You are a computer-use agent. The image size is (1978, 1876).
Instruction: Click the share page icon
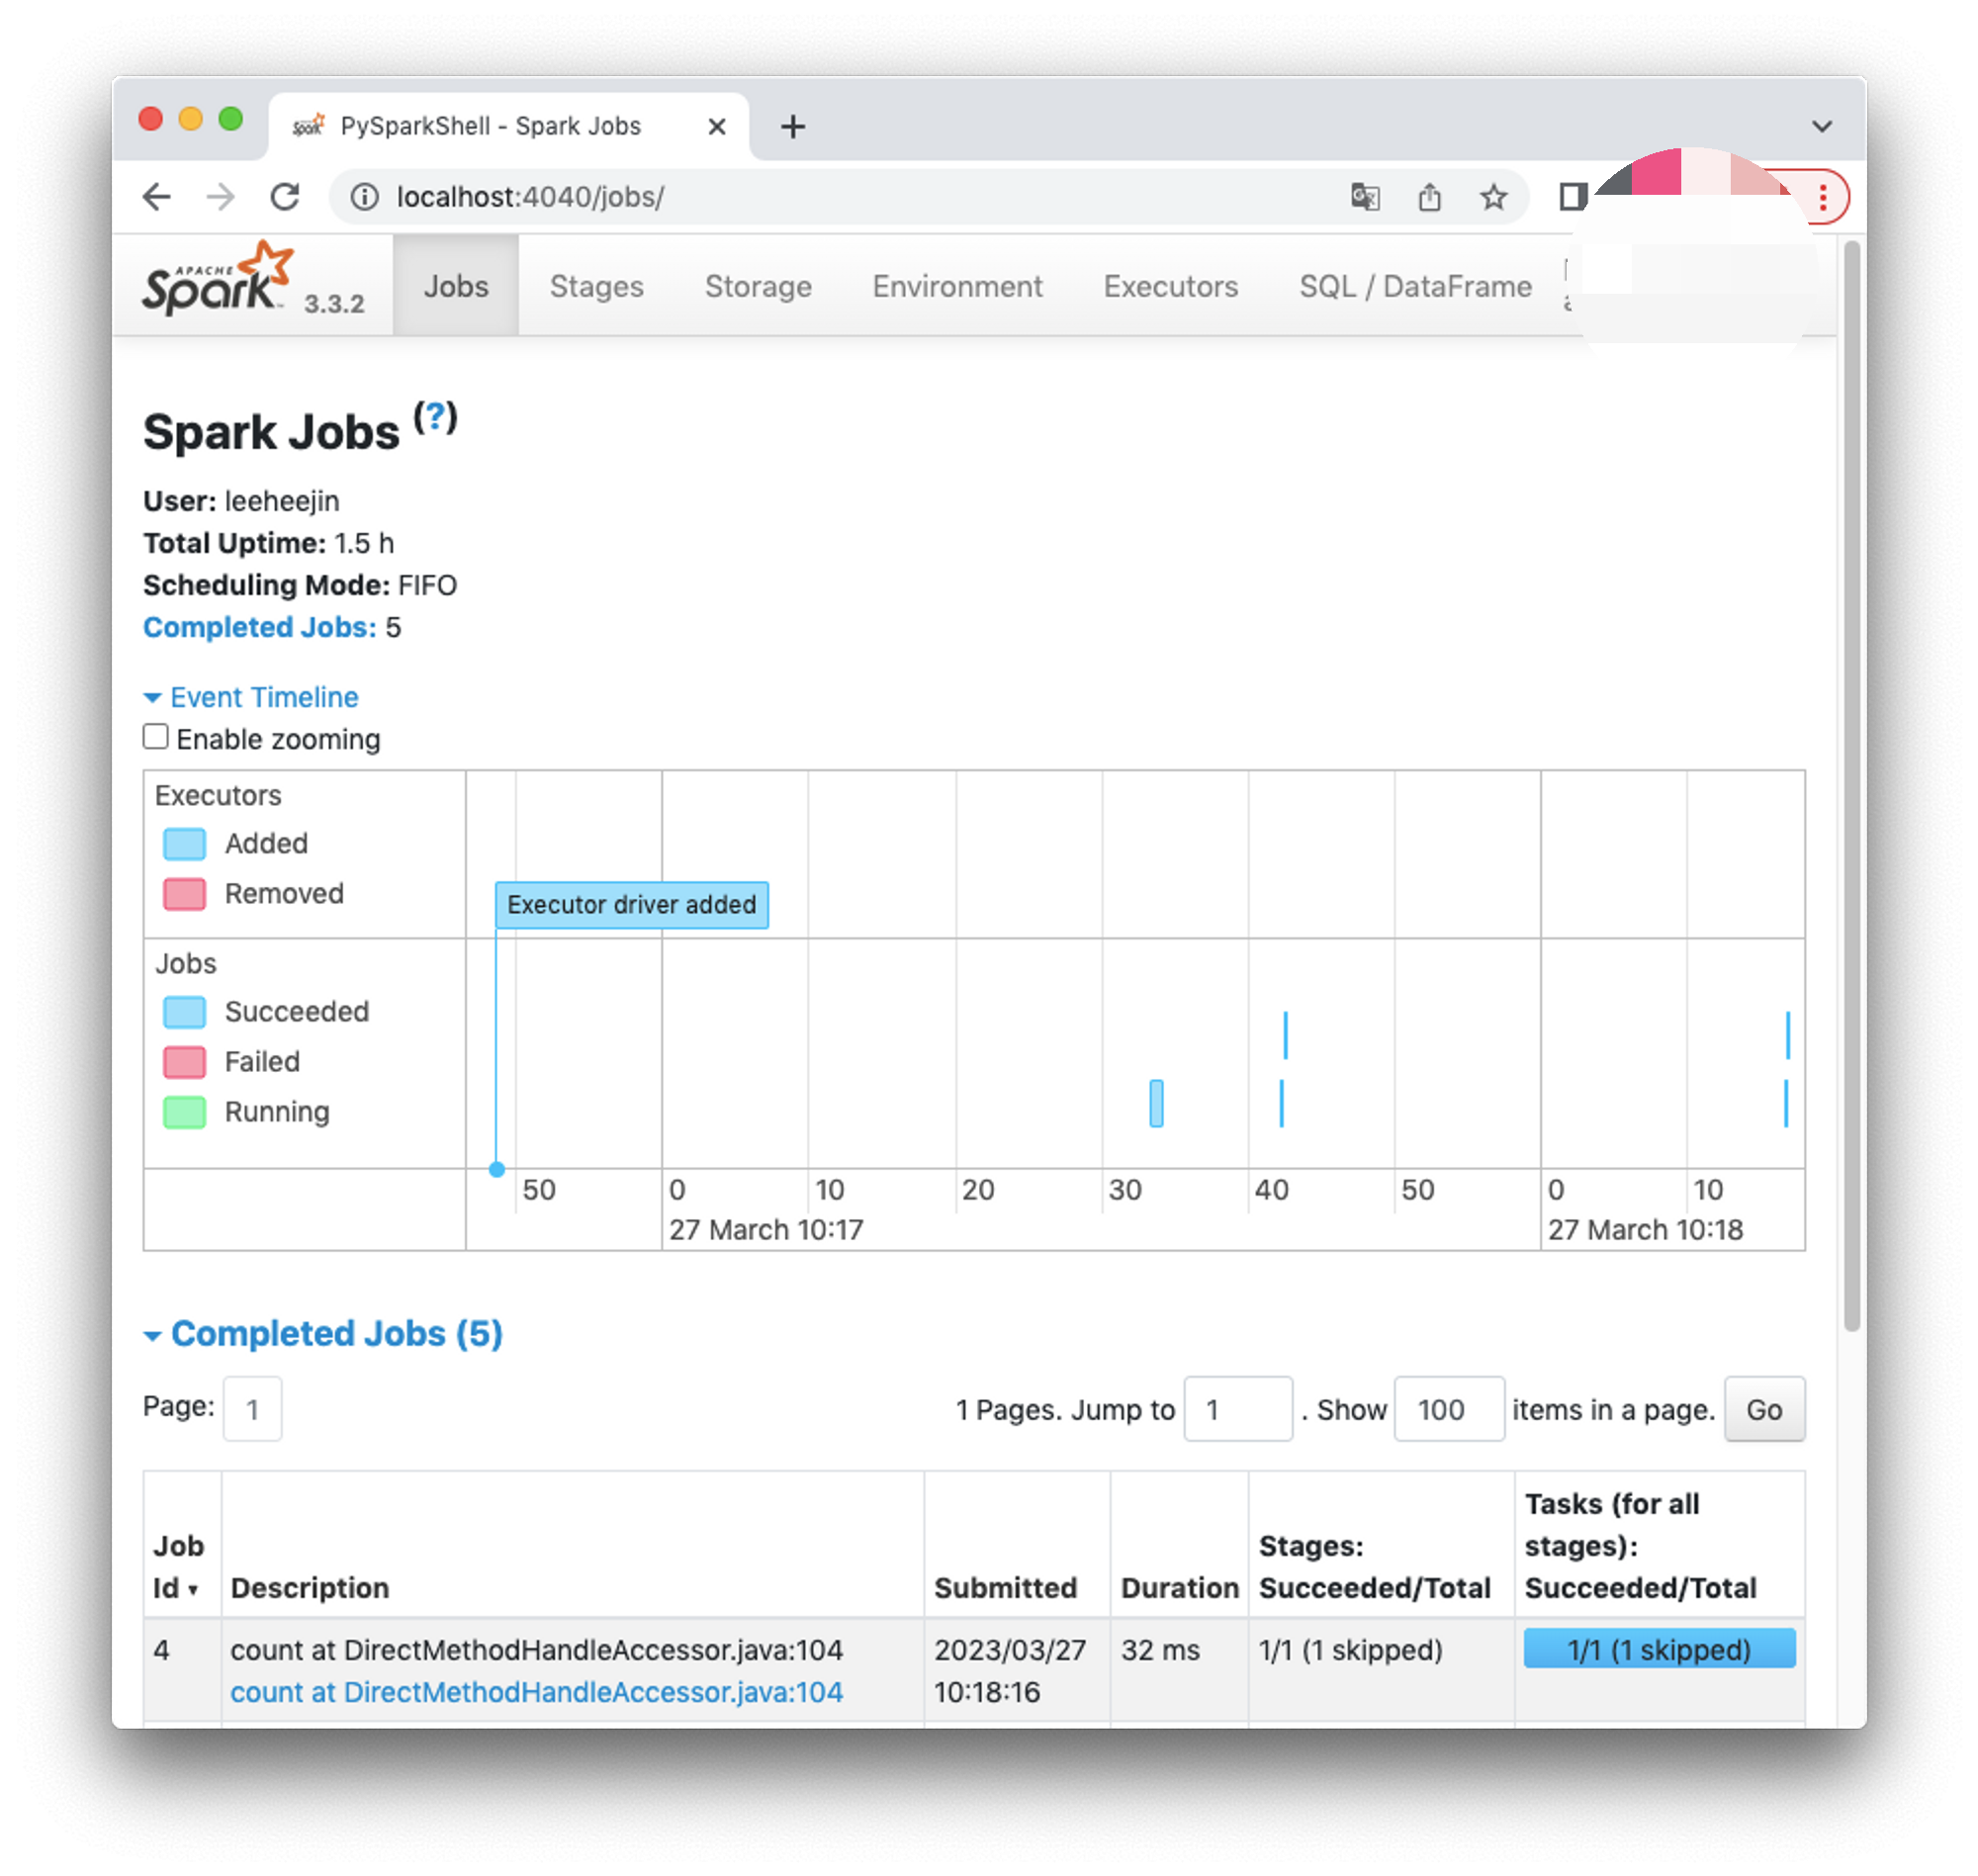pos(1429,197)
